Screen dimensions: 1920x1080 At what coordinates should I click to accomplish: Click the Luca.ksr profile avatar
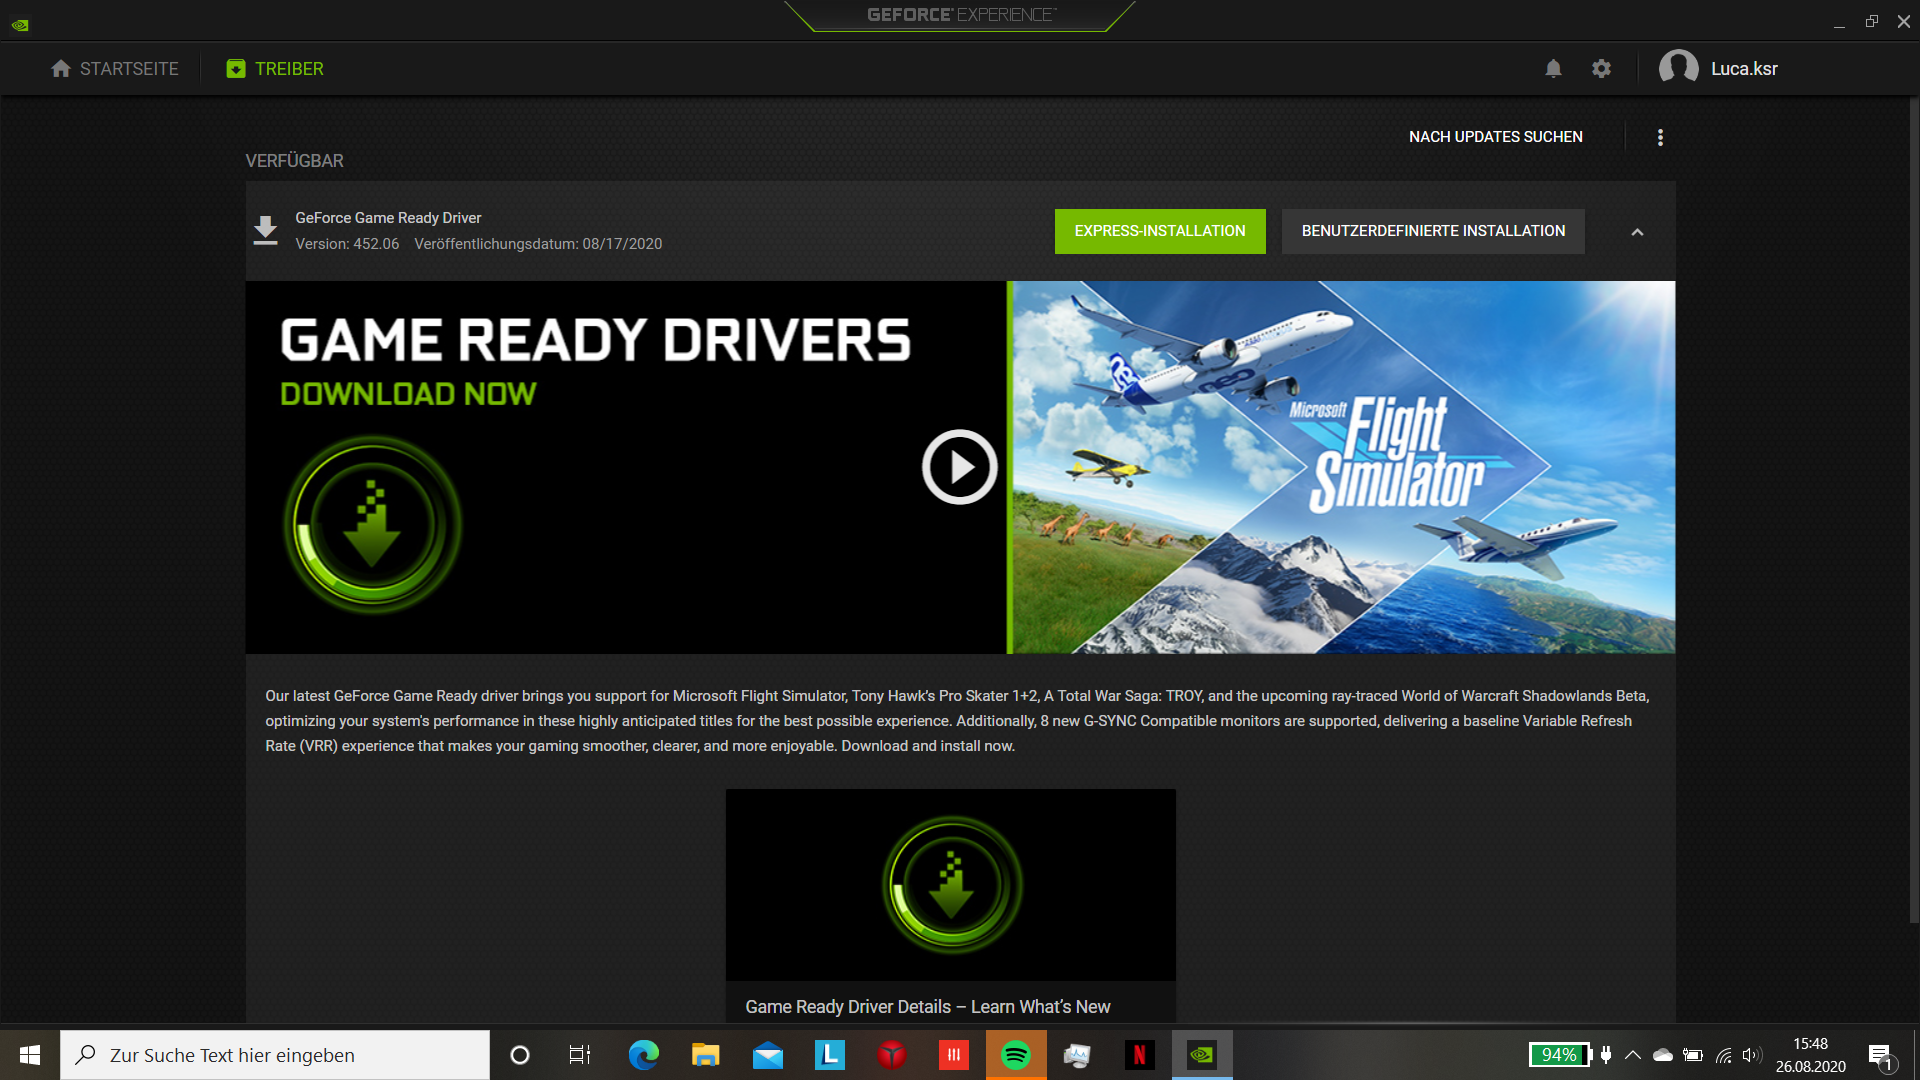1678,68
